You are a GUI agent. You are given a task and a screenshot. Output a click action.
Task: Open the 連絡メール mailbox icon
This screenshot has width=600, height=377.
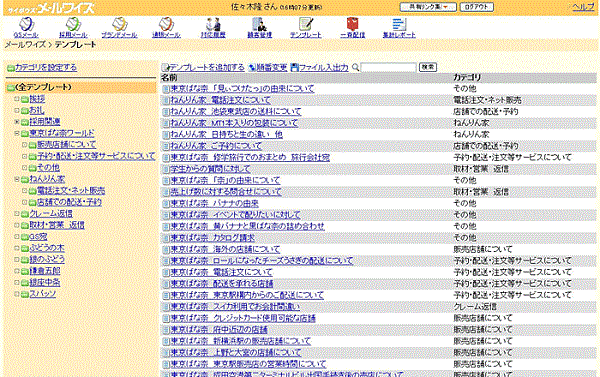[x=166, y=24]
